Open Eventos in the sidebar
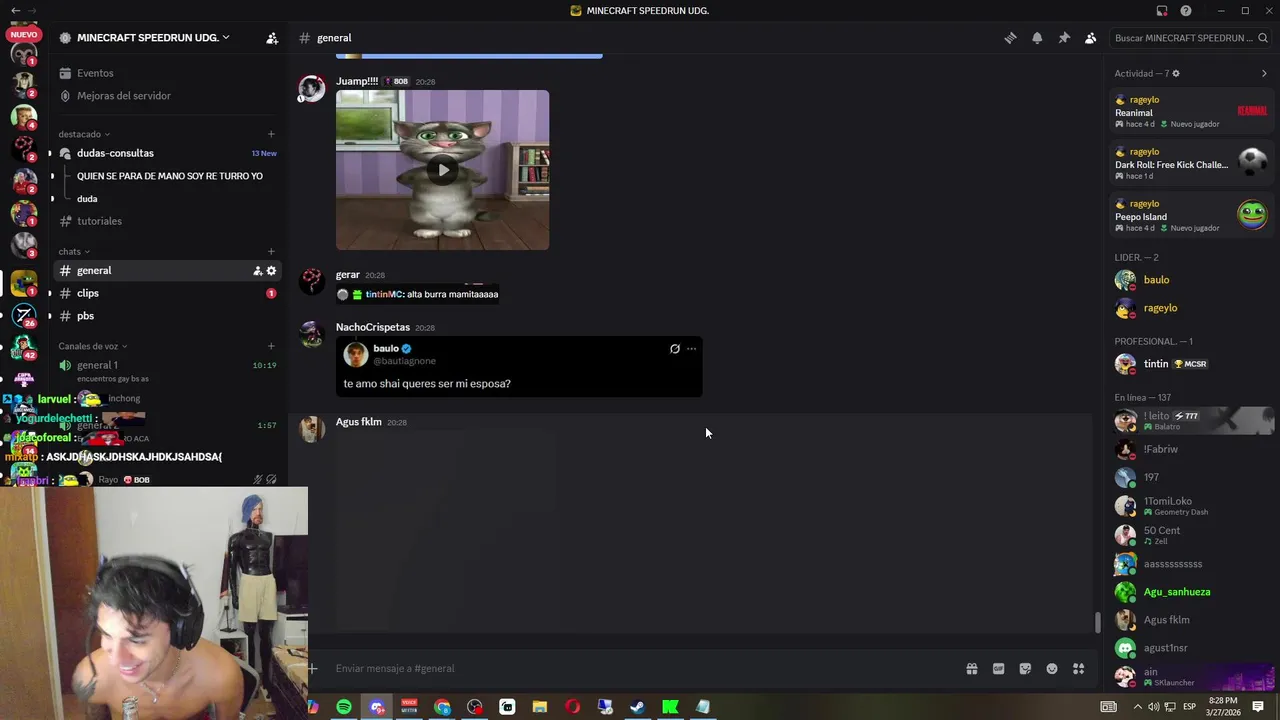This screenshot has width=1280, height=720. 95,73
